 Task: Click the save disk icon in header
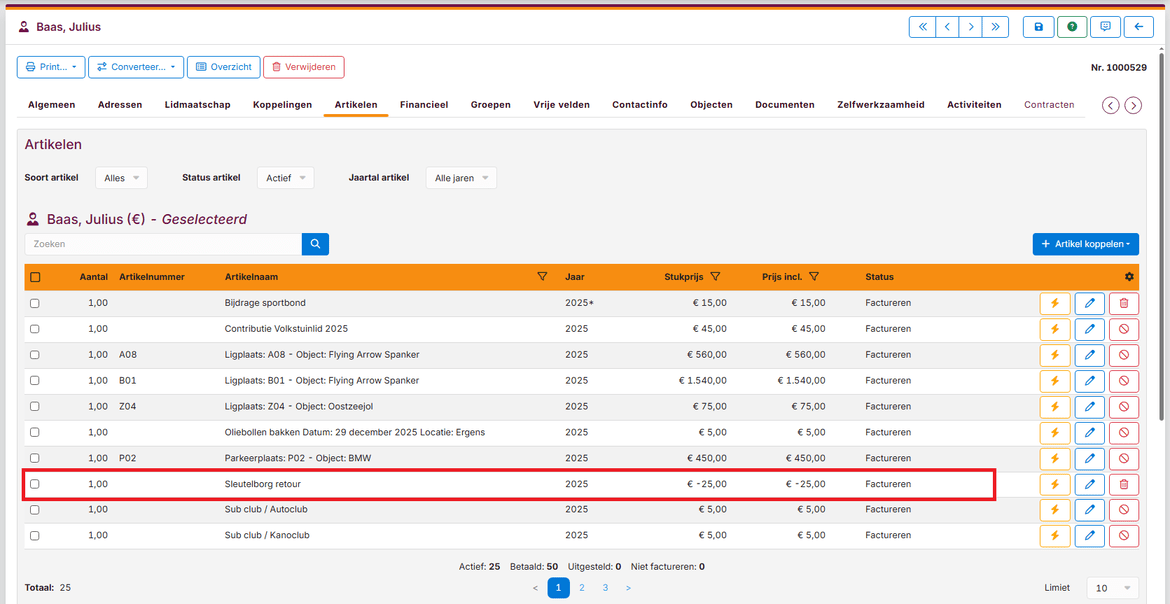[x=1038, y=27]
